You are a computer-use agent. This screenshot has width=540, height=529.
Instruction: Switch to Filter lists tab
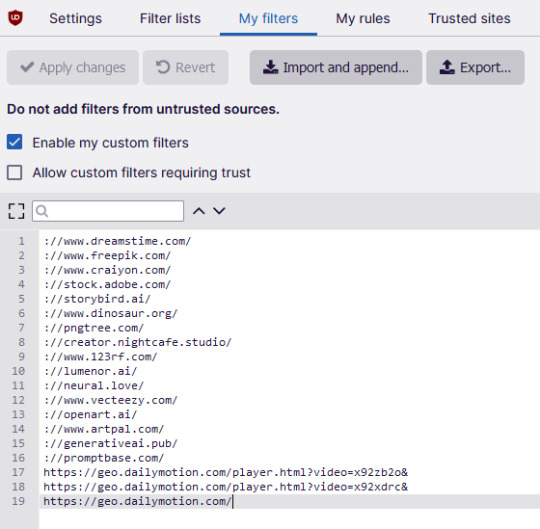170,18
